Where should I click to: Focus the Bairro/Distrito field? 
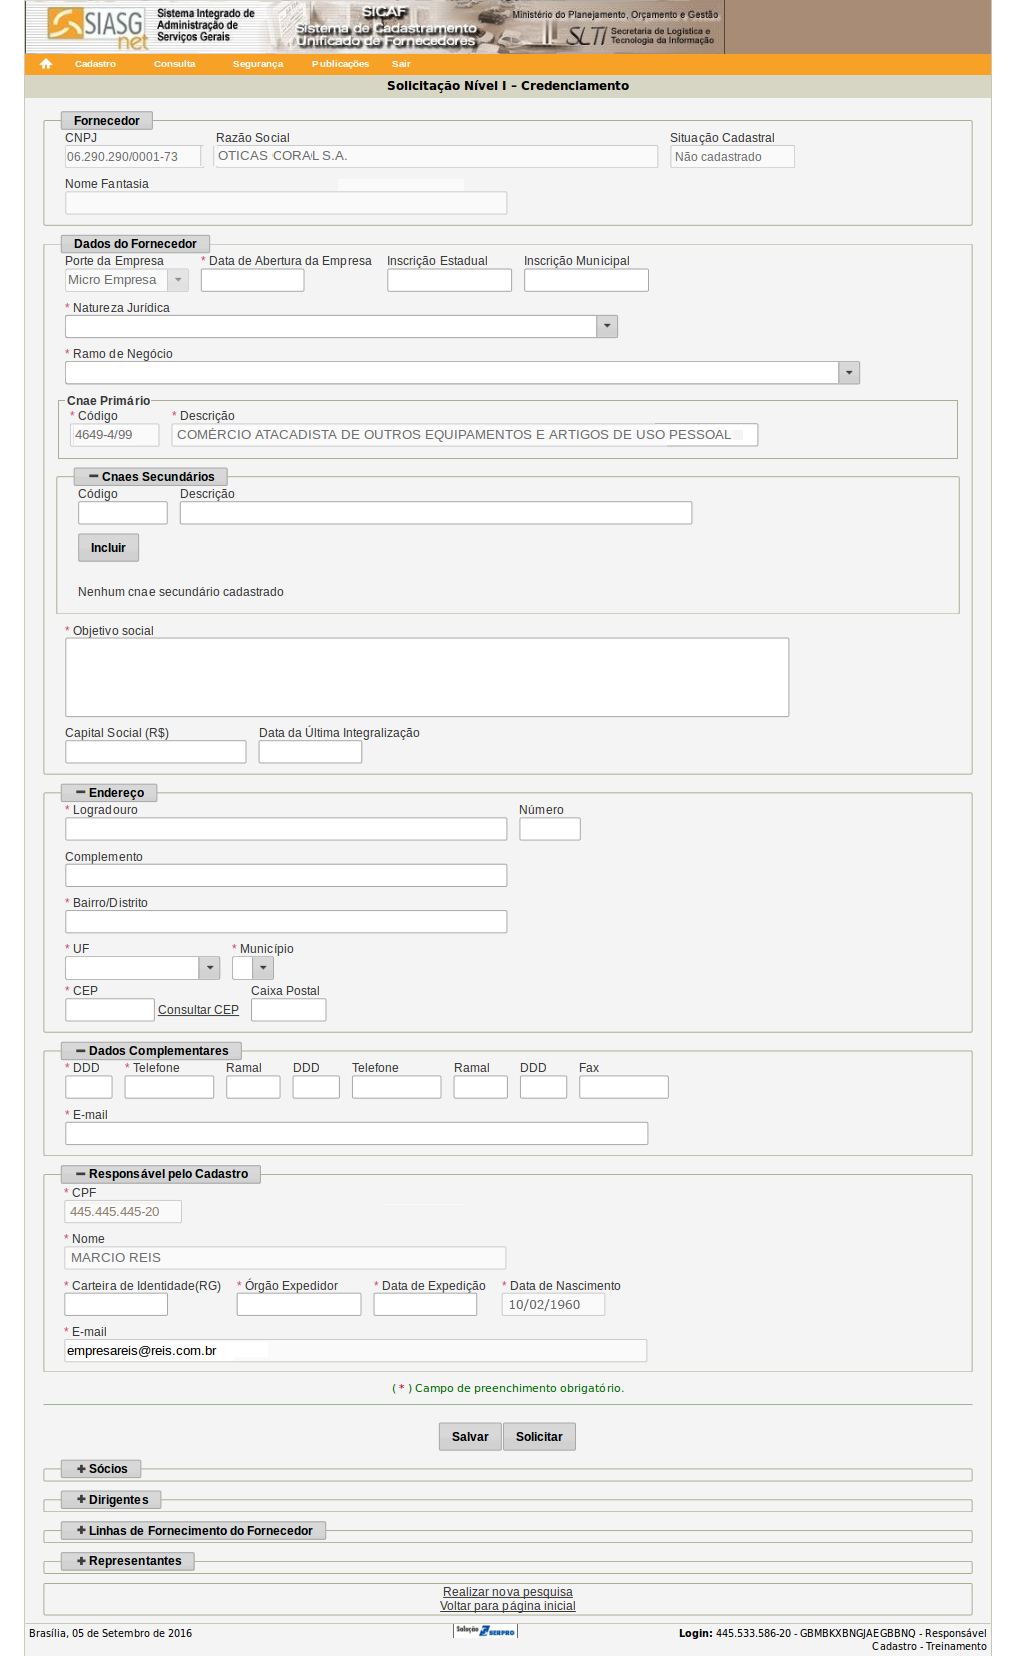point(286,921)
